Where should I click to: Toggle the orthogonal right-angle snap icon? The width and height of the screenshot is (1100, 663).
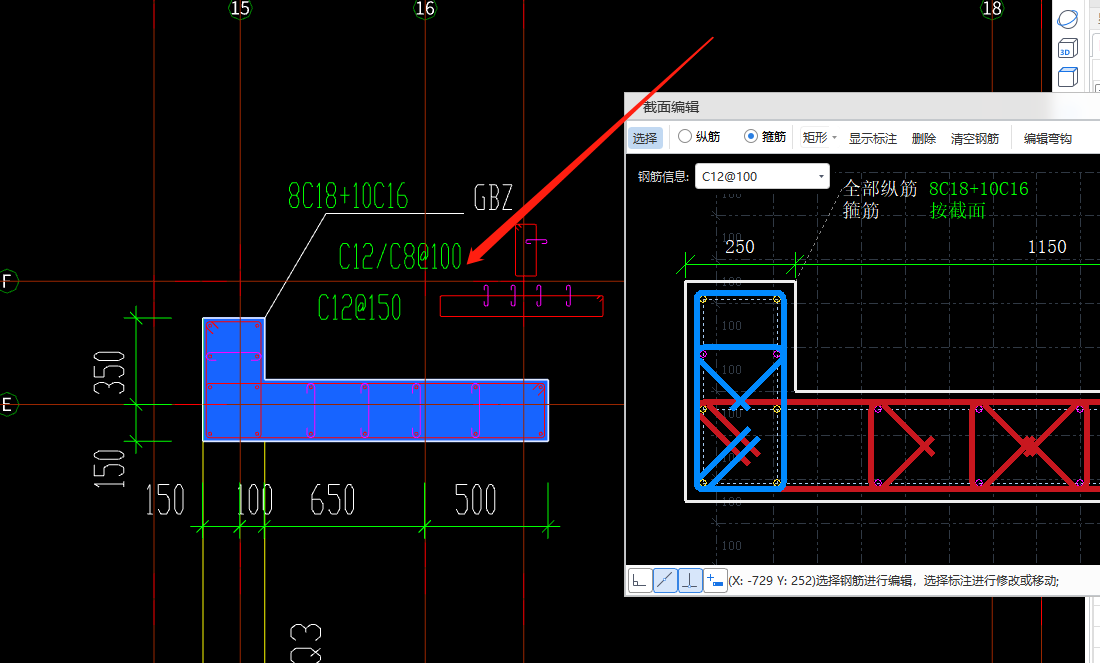pyautogui.click(x=640, y=580)
